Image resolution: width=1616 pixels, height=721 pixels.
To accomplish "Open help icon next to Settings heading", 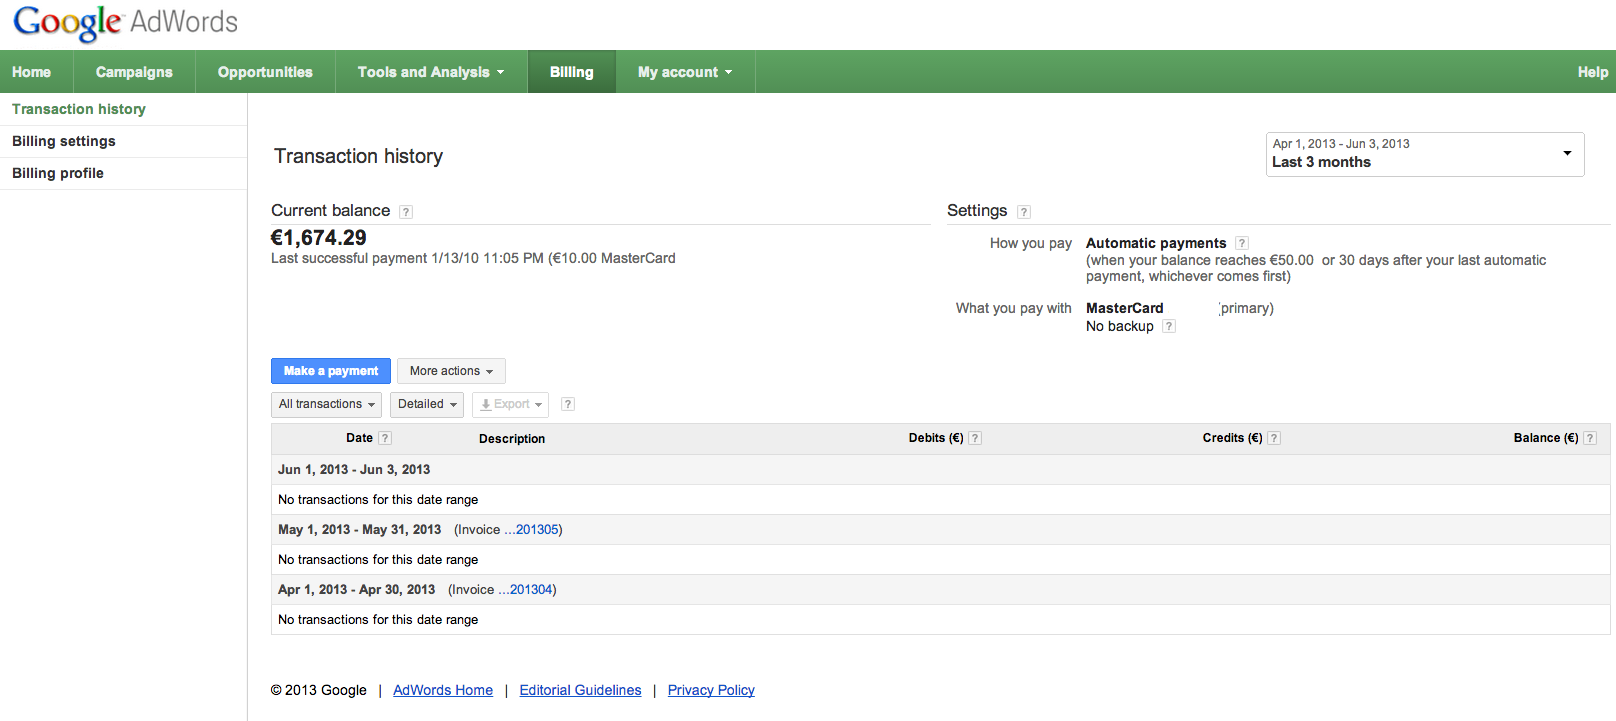I will pyautogui.click(x=1024, y=212).
